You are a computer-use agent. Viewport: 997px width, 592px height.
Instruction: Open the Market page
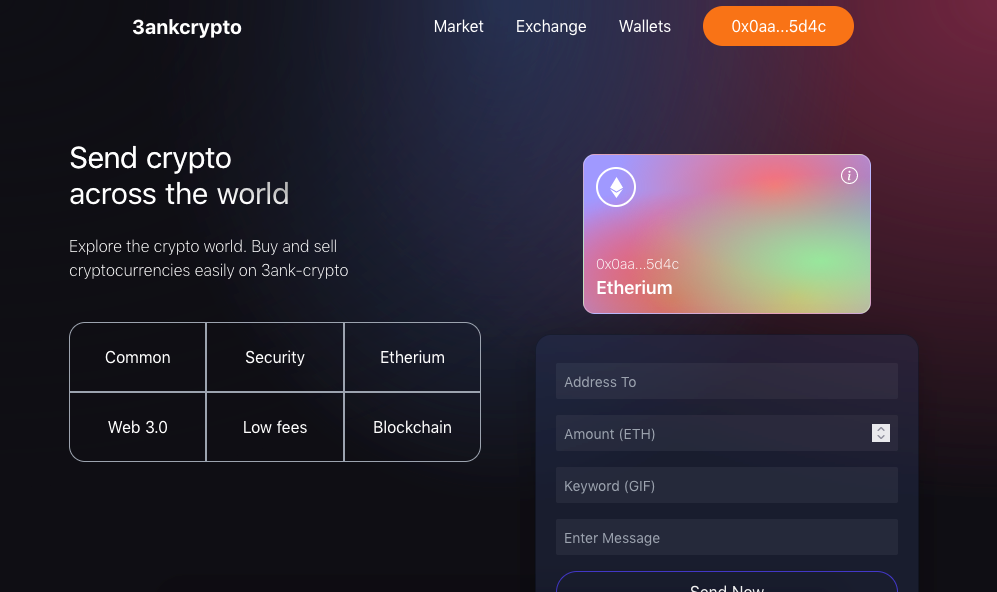(x=458, y=26)
